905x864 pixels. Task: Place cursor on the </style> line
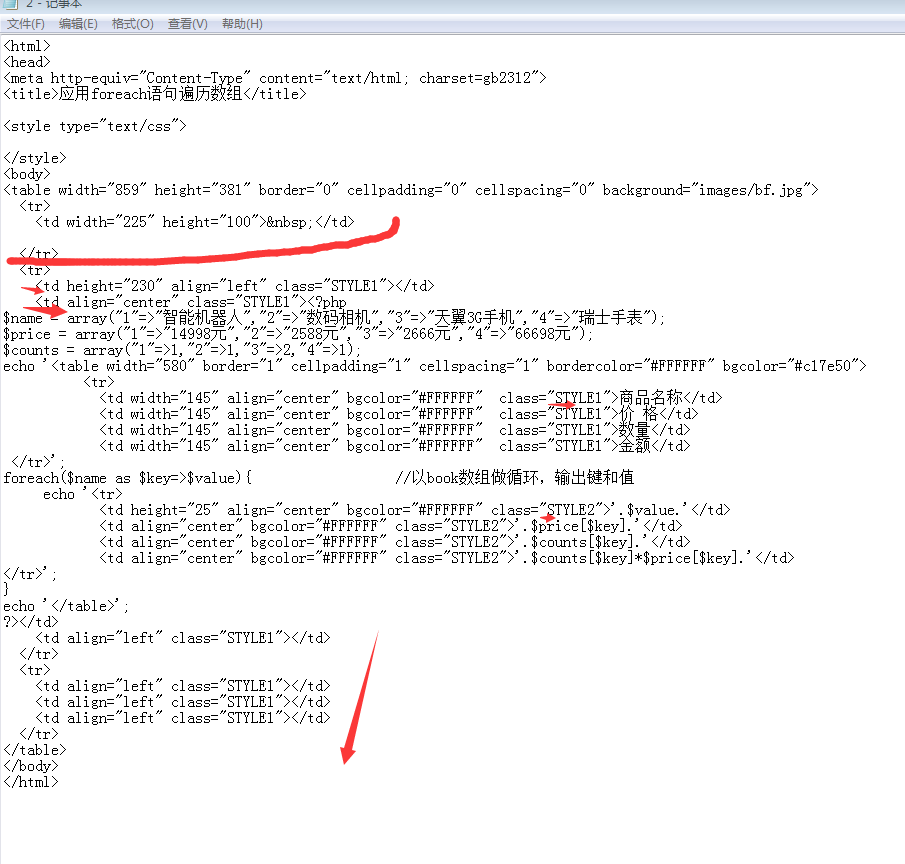(x=35, y=158)
